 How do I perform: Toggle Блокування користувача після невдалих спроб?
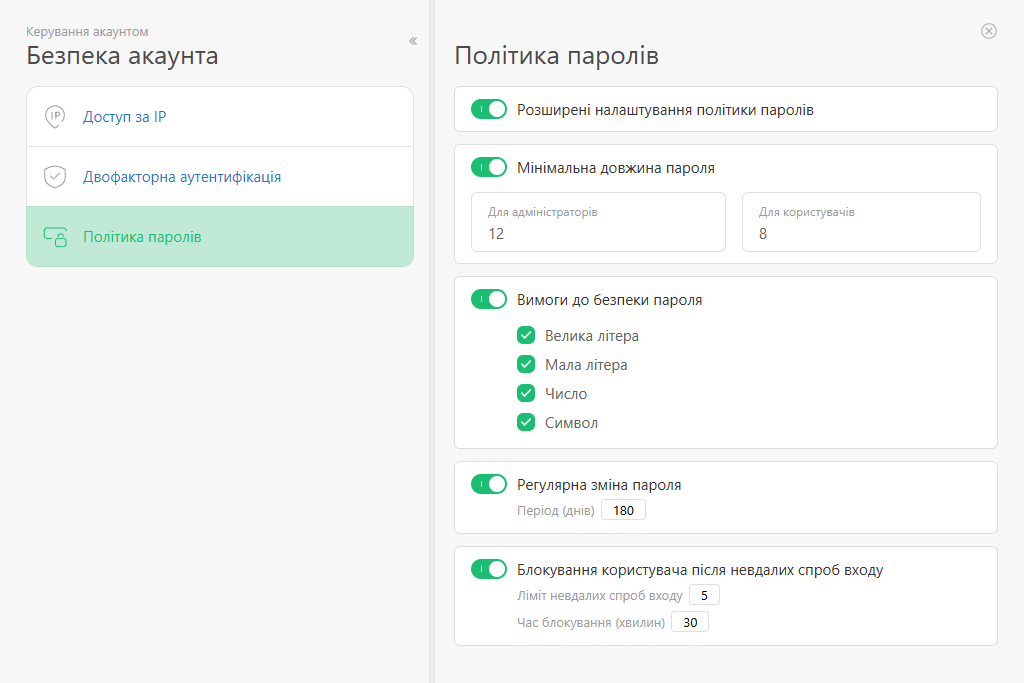pos(489,569)
